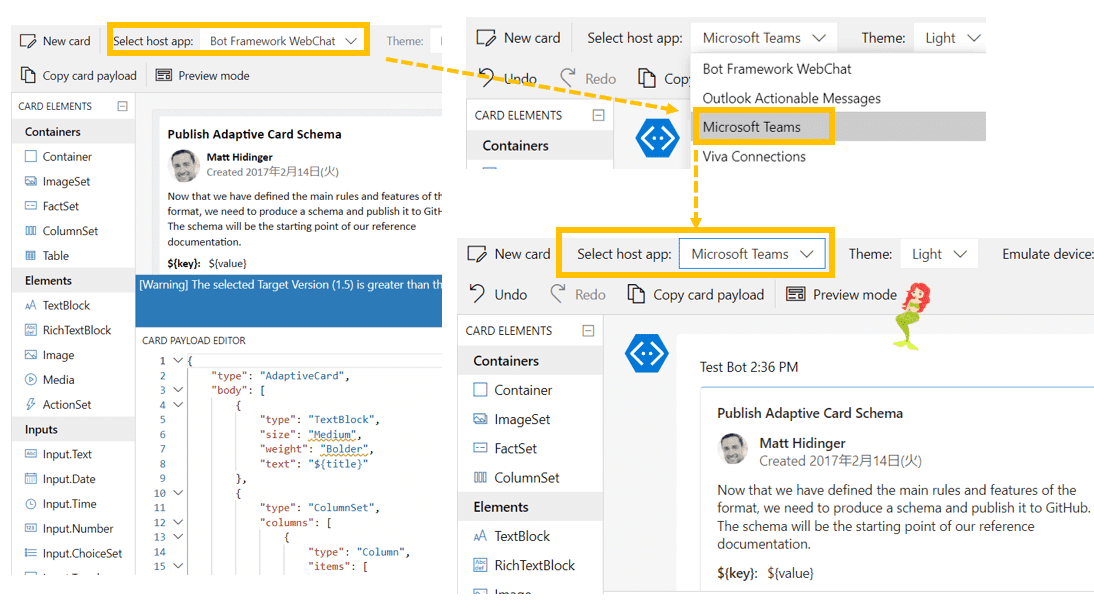Collapse the code fold at line 4
This screenshot has width=1094, height=604.
click(178, 405)
